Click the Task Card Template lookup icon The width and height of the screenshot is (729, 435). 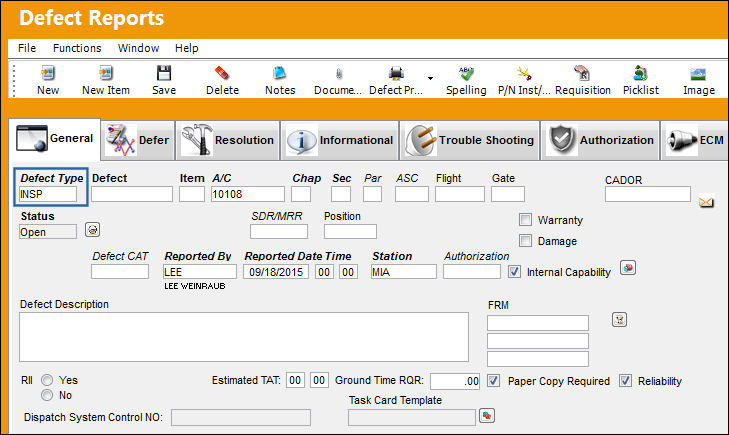[x=487, y=415]
